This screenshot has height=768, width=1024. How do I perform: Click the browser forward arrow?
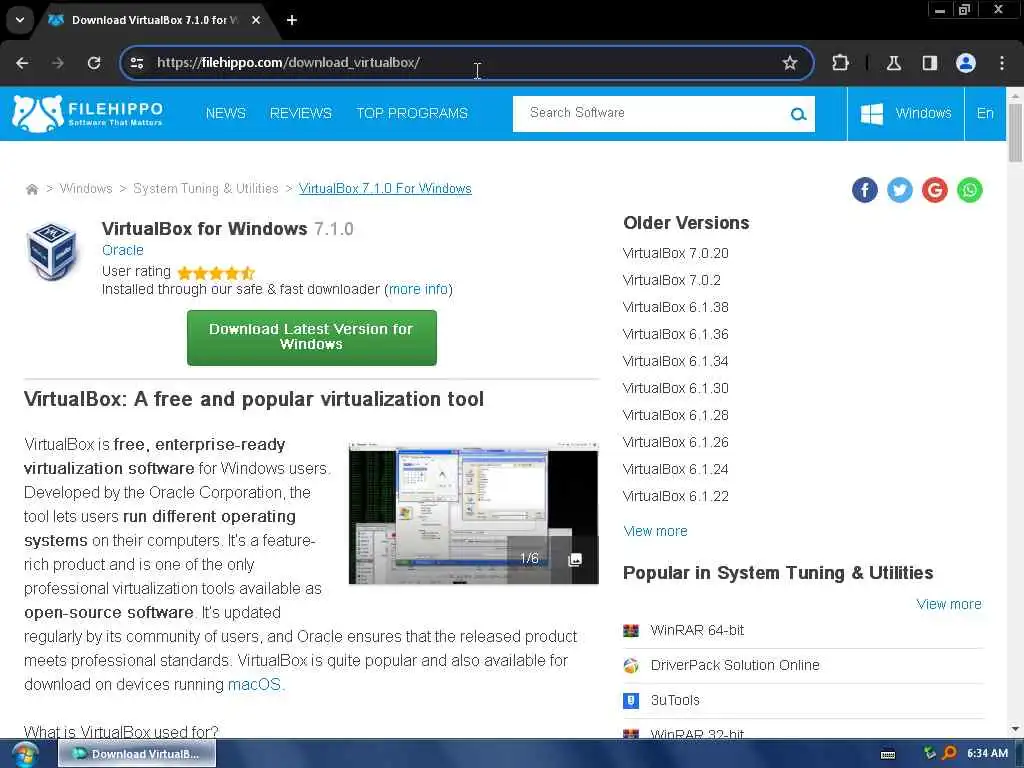(x=58, y=63)
